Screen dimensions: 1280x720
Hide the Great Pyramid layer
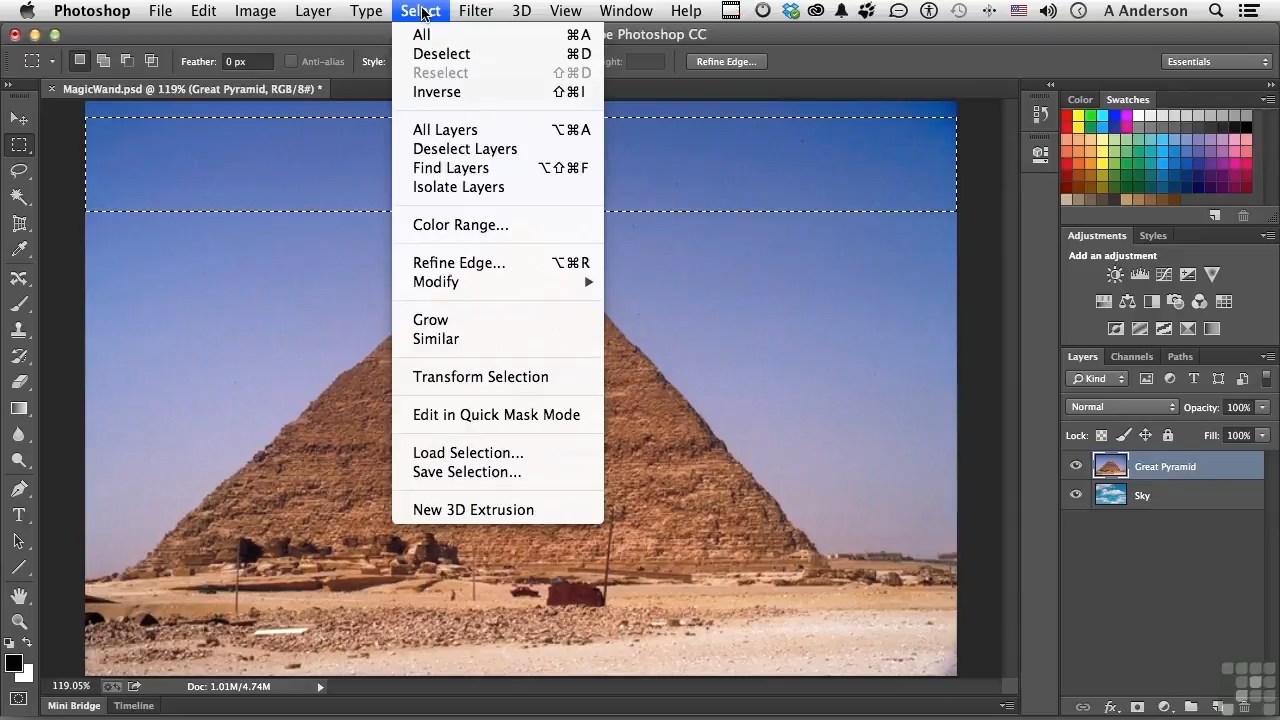point(1076,466)
